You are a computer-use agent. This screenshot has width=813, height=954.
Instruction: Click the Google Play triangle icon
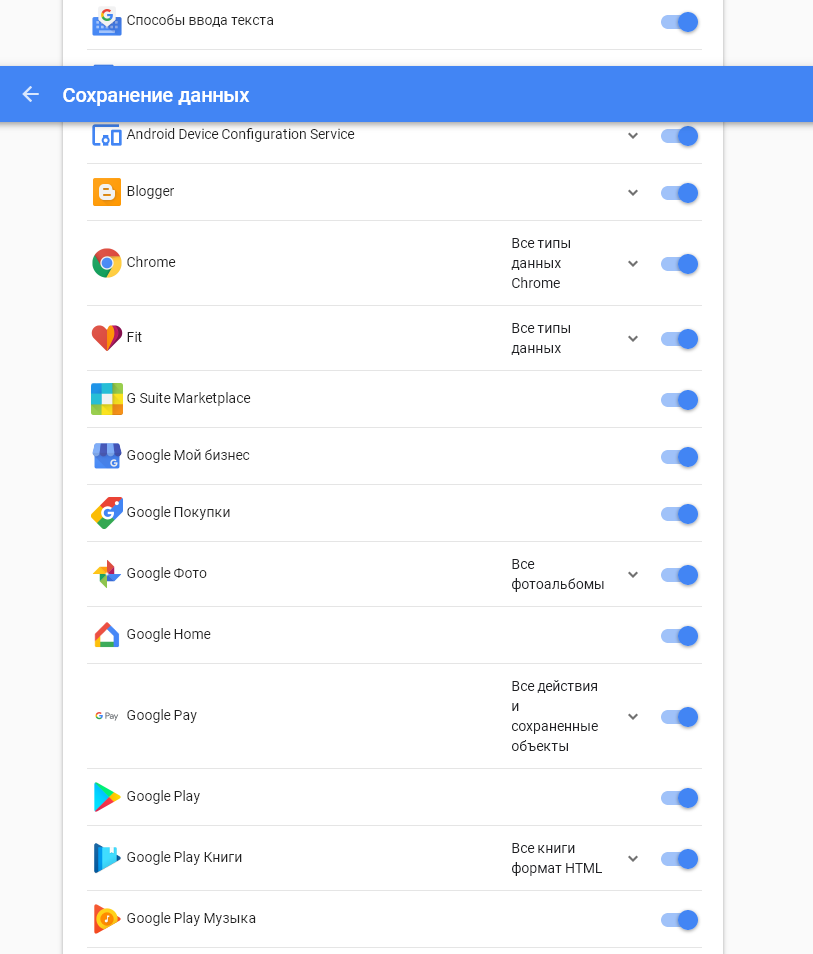106,797
